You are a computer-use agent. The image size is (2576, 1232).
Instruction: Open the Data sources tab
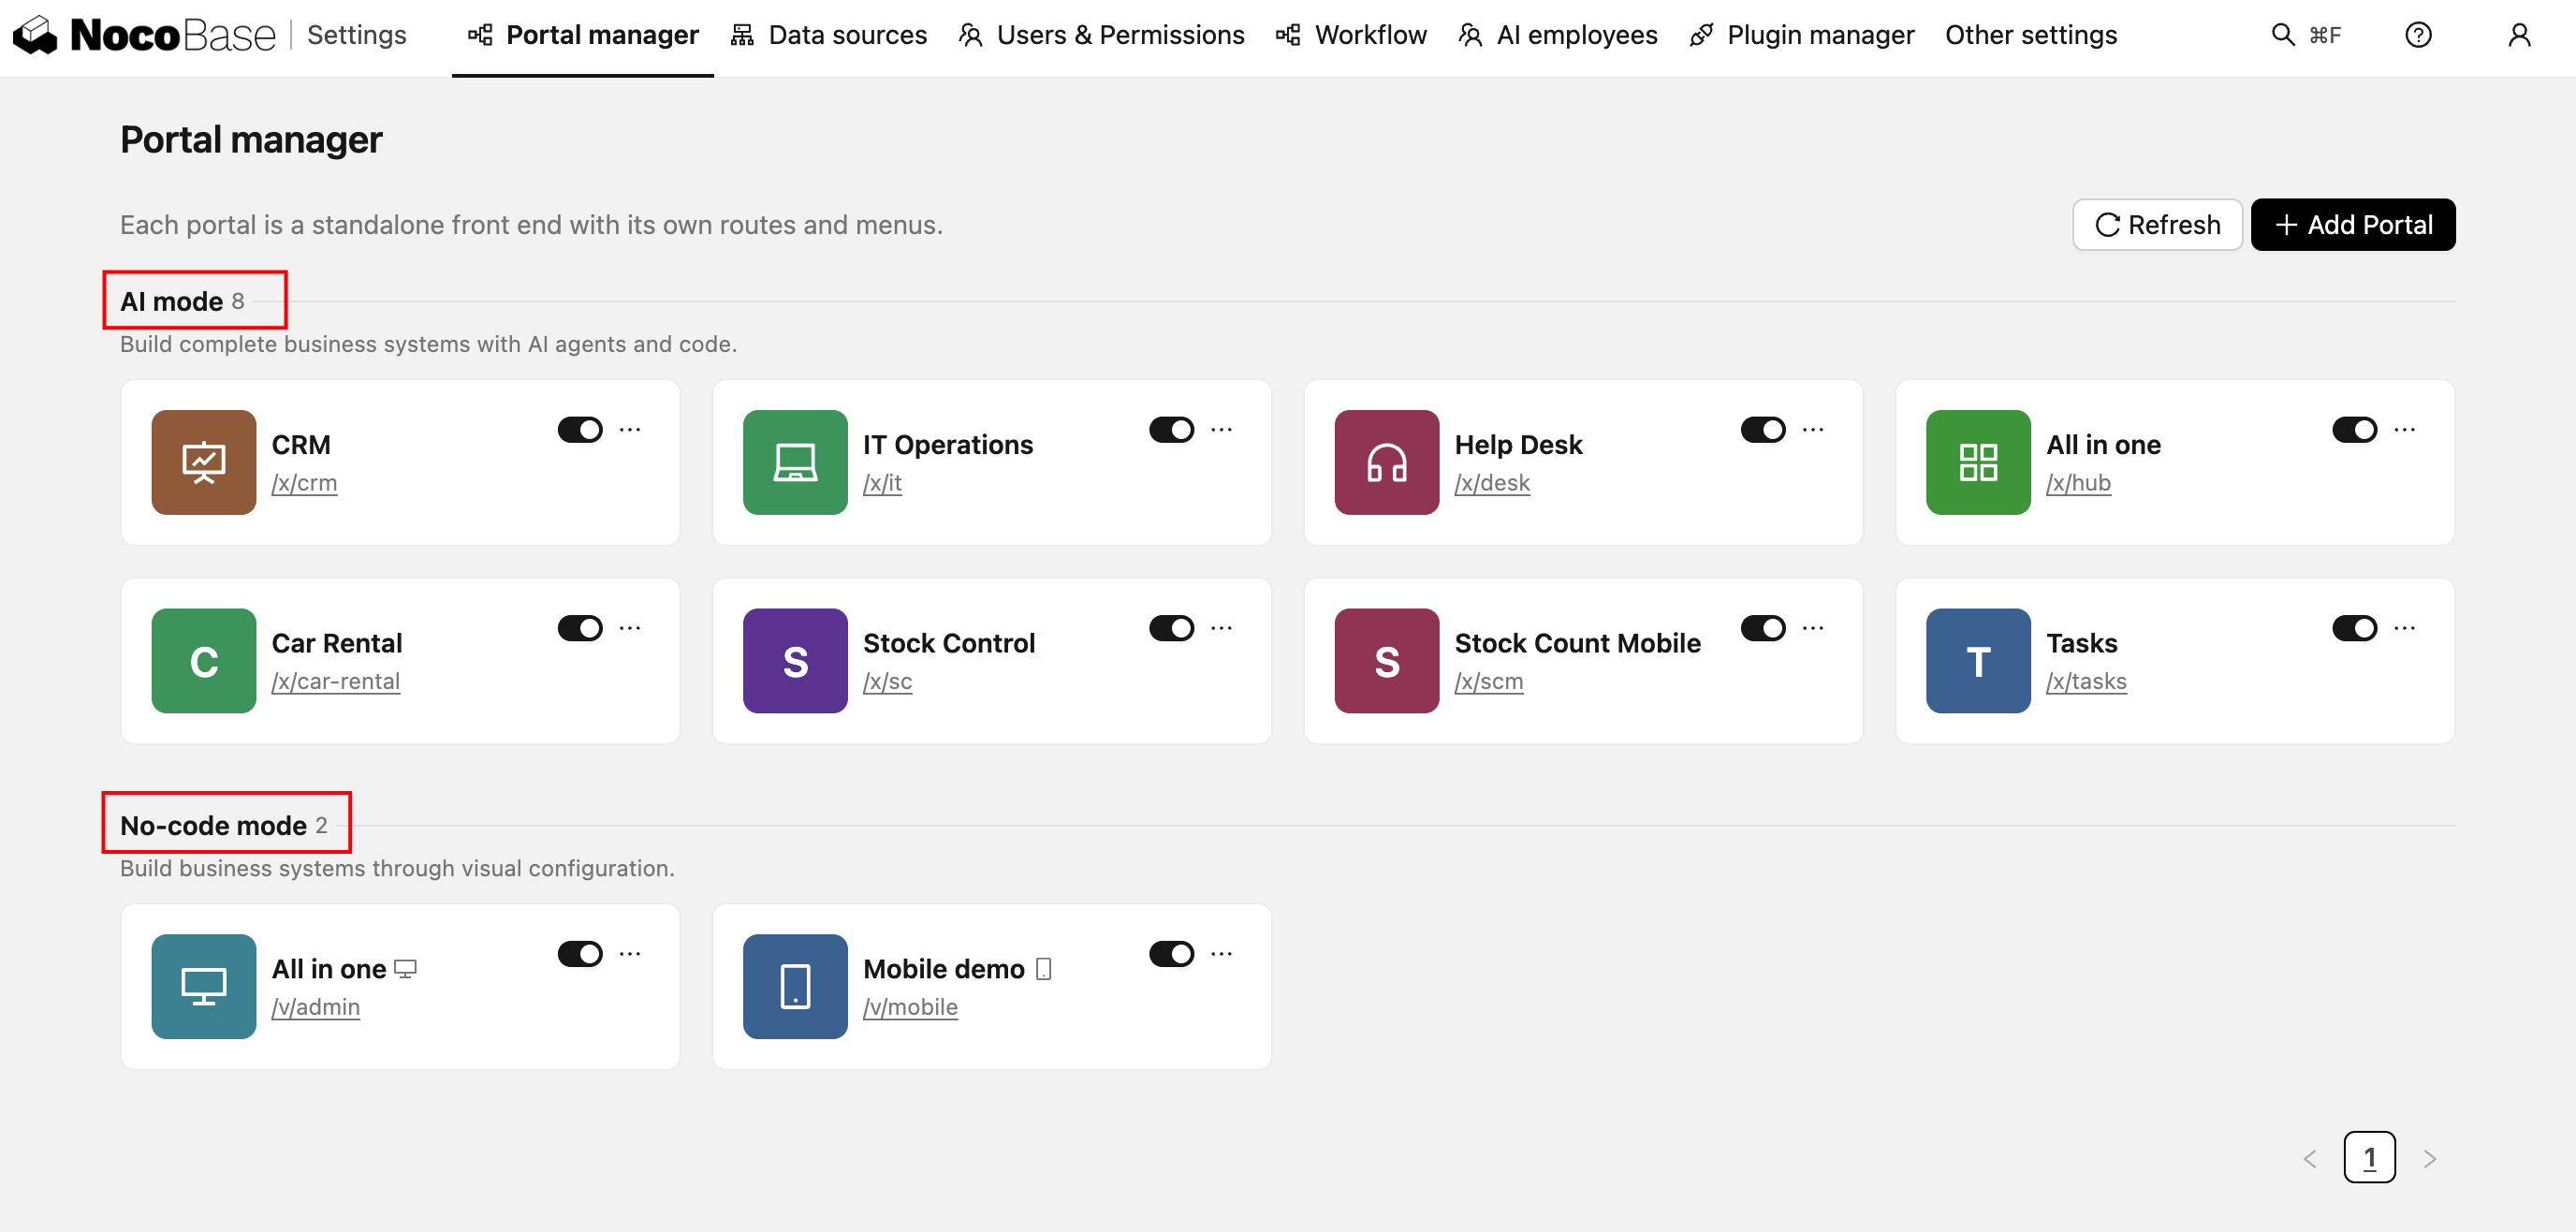[x=829, y=36]
